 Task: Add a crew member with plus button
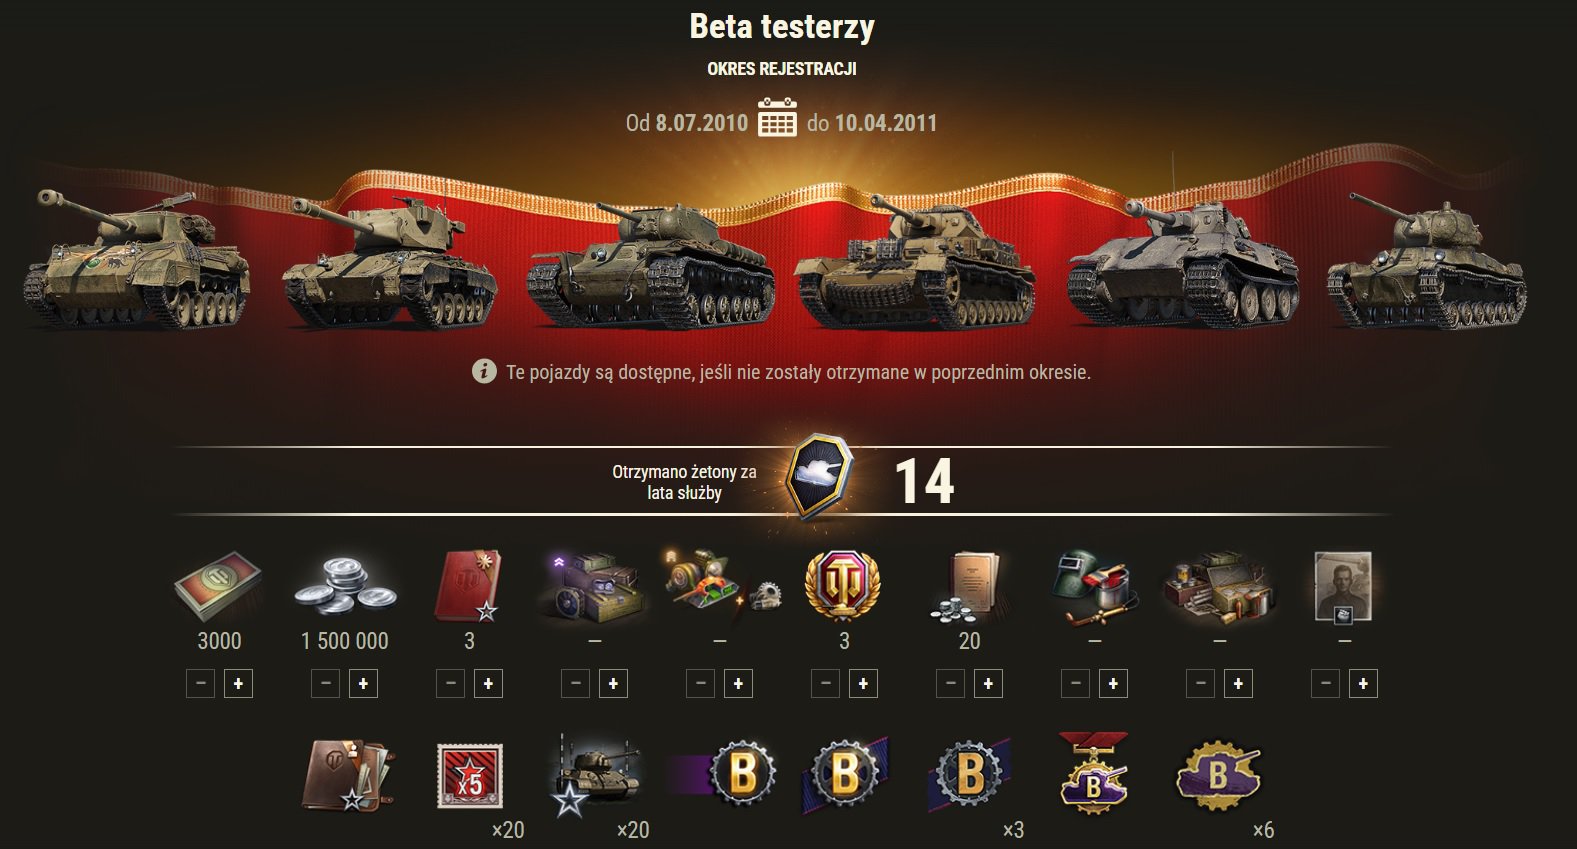pos(1363,684)
